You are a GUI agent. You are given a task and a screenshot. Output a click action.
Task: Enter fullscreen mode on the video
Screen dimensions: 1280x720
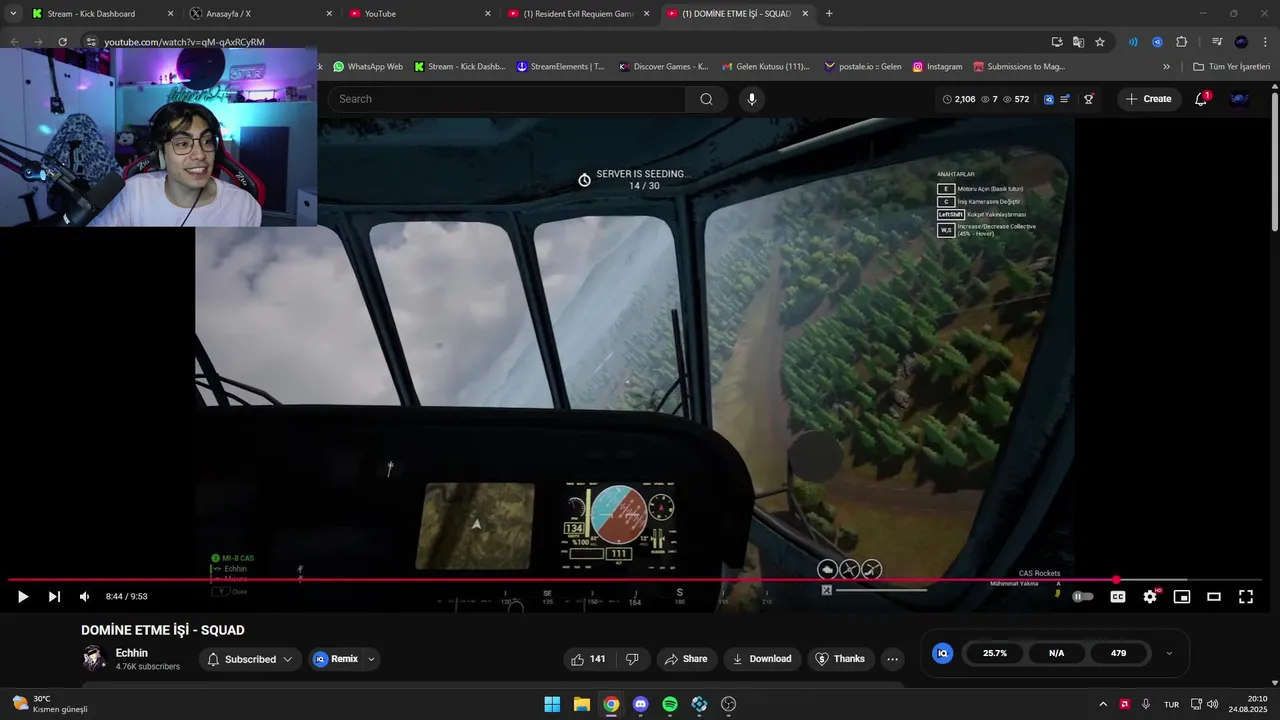1246,597
